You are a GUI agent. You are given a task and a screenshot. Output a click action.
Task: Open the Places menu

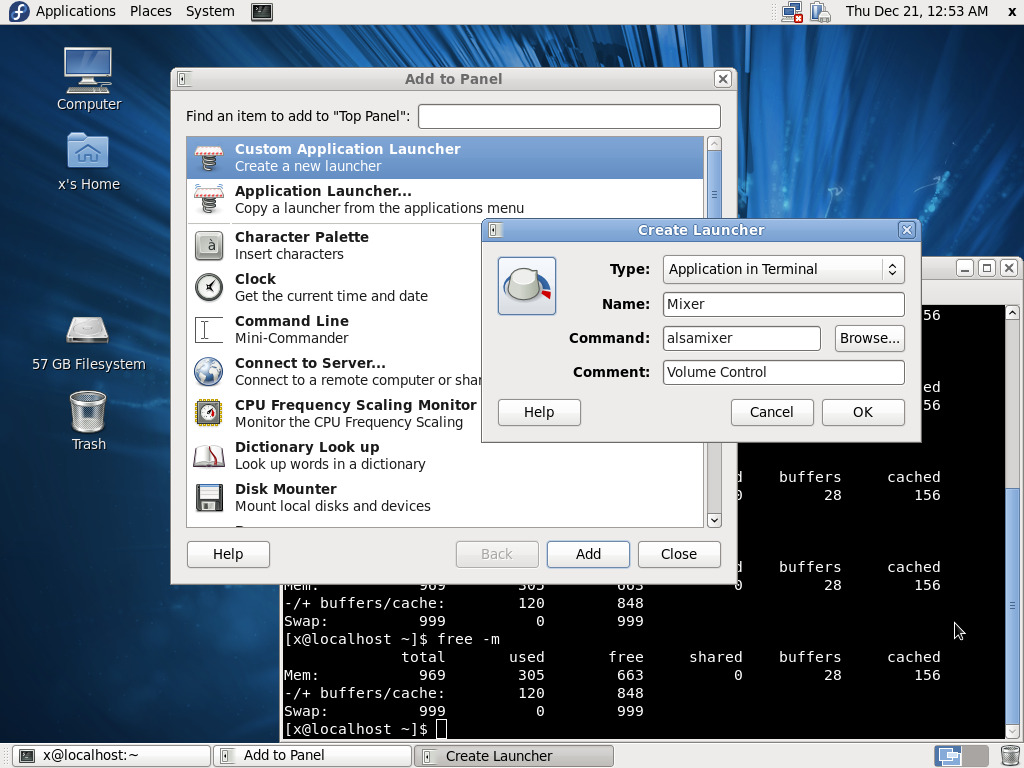tap(150, 11)
